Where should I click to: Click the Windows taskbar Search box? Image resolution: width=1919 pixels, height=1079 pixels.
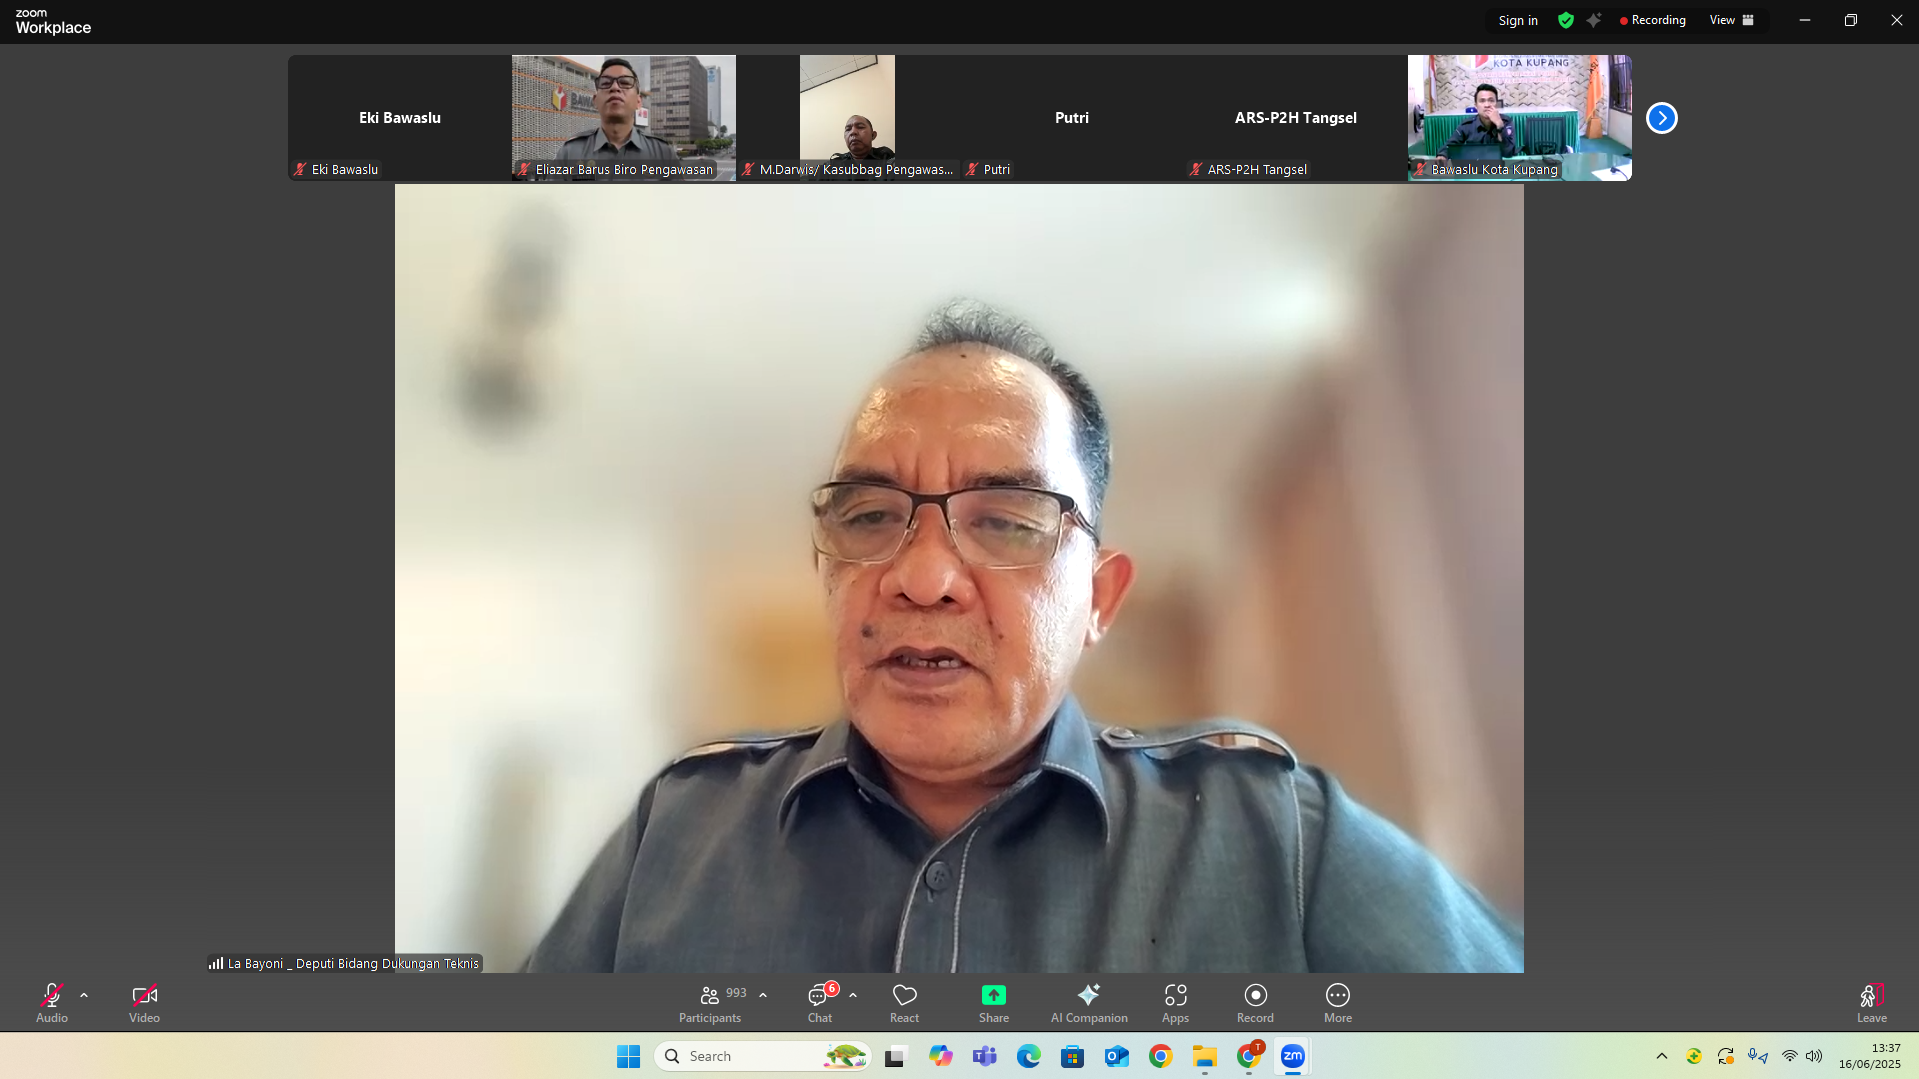coord(760,1056)
